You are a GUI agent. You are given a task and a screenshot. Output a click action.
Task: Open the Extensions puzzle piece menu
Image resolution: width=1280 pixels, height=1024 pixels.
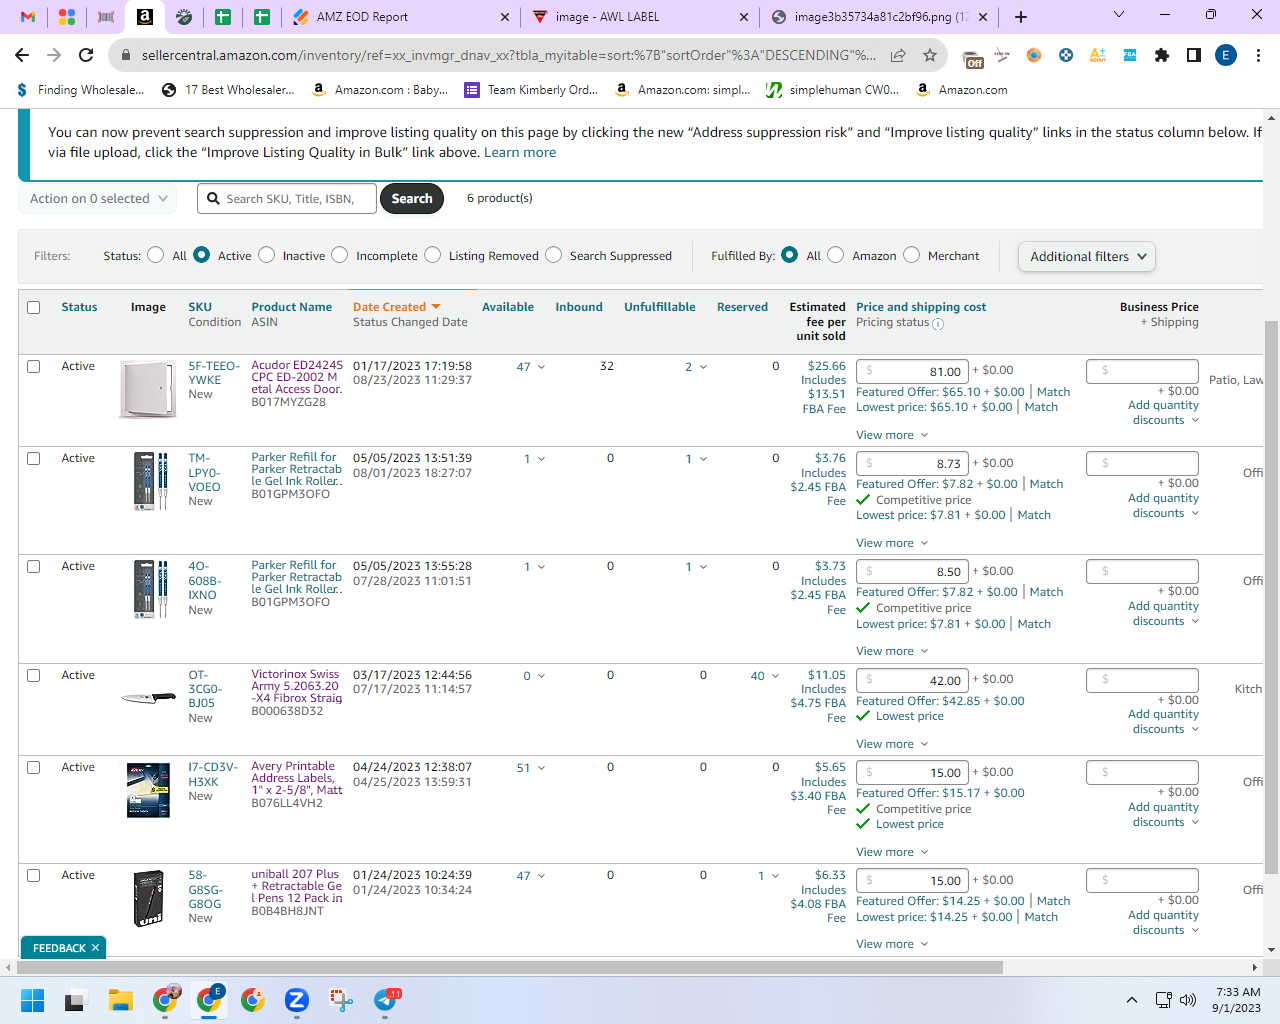click(1162, 55)
